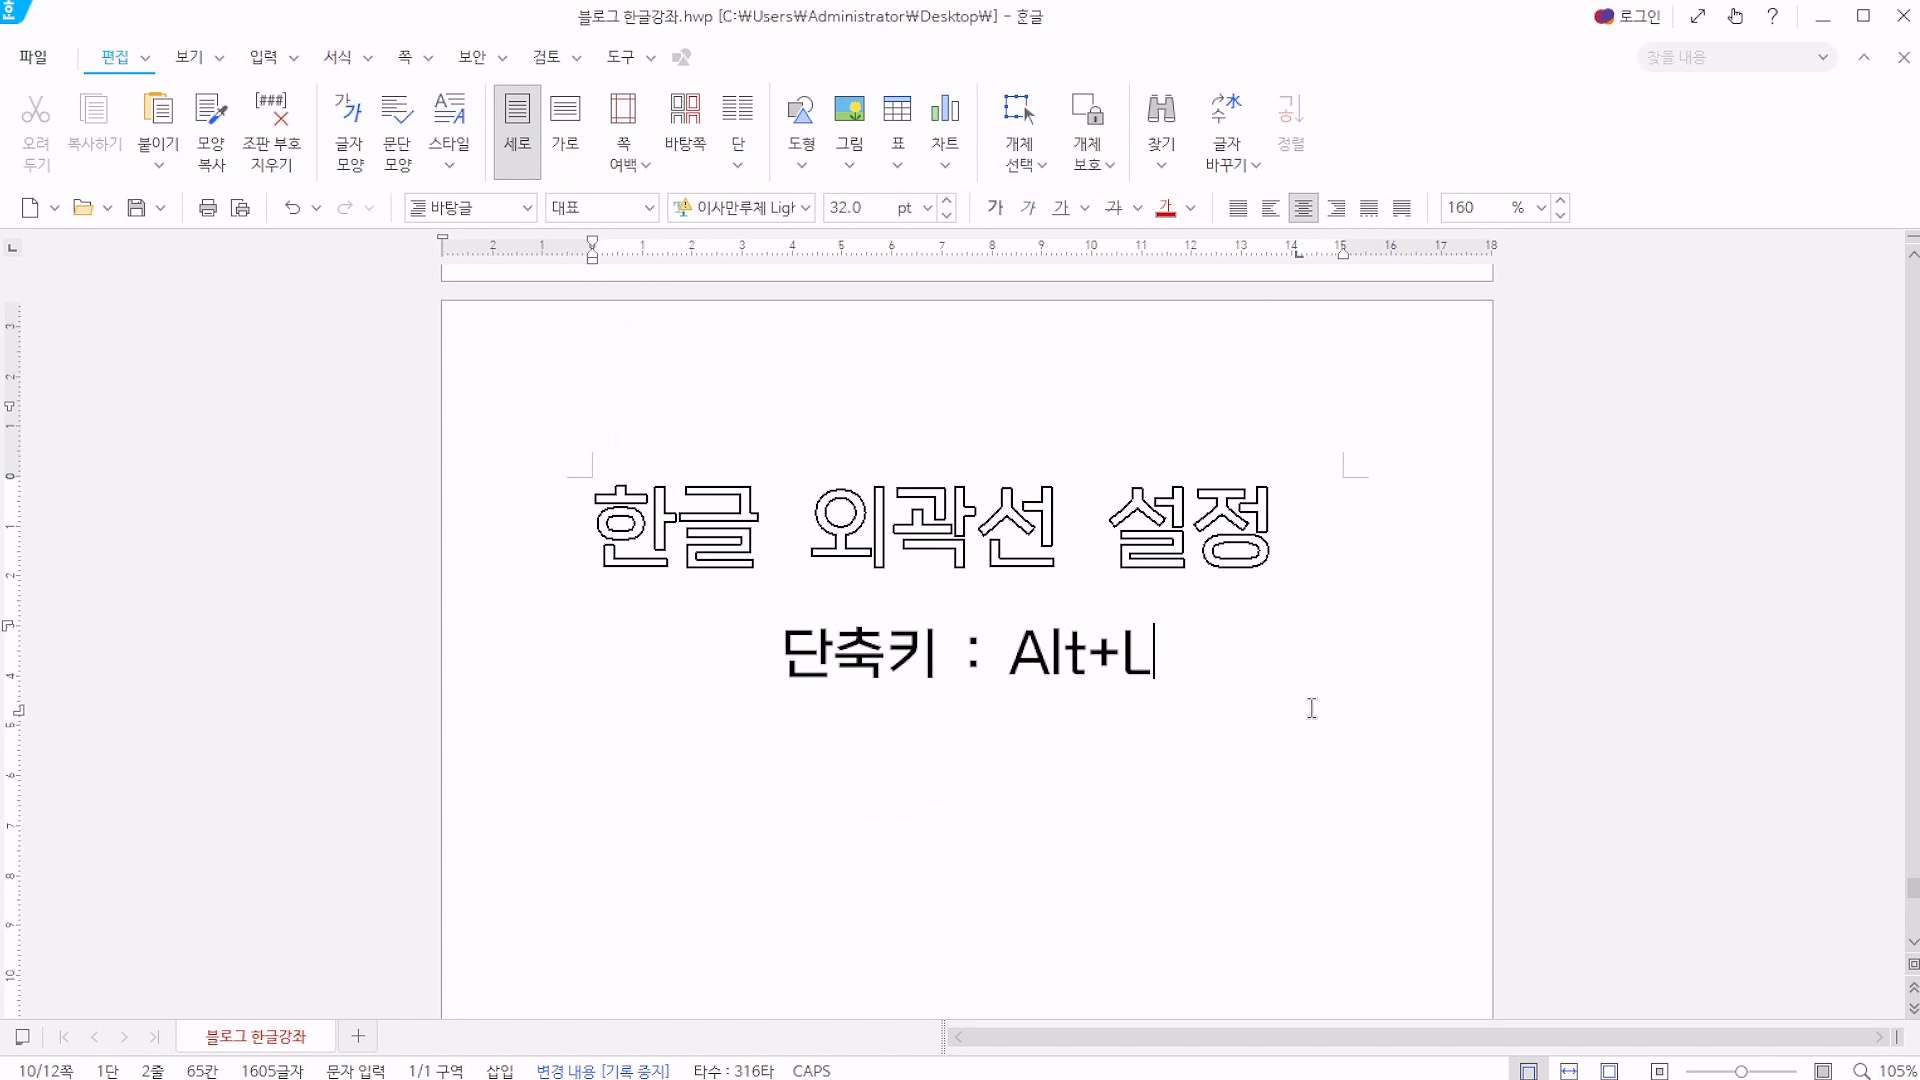Enable right text alignment
The image size is (1920, 1080).
[x=1336, y=208]
